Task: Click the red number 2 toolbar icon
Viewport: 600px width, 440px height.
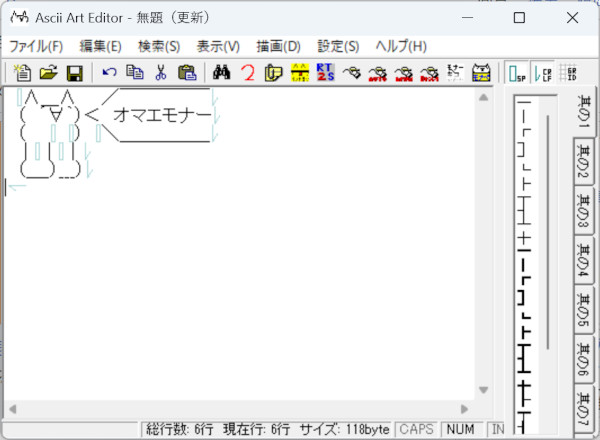Action: coord(248,72)
